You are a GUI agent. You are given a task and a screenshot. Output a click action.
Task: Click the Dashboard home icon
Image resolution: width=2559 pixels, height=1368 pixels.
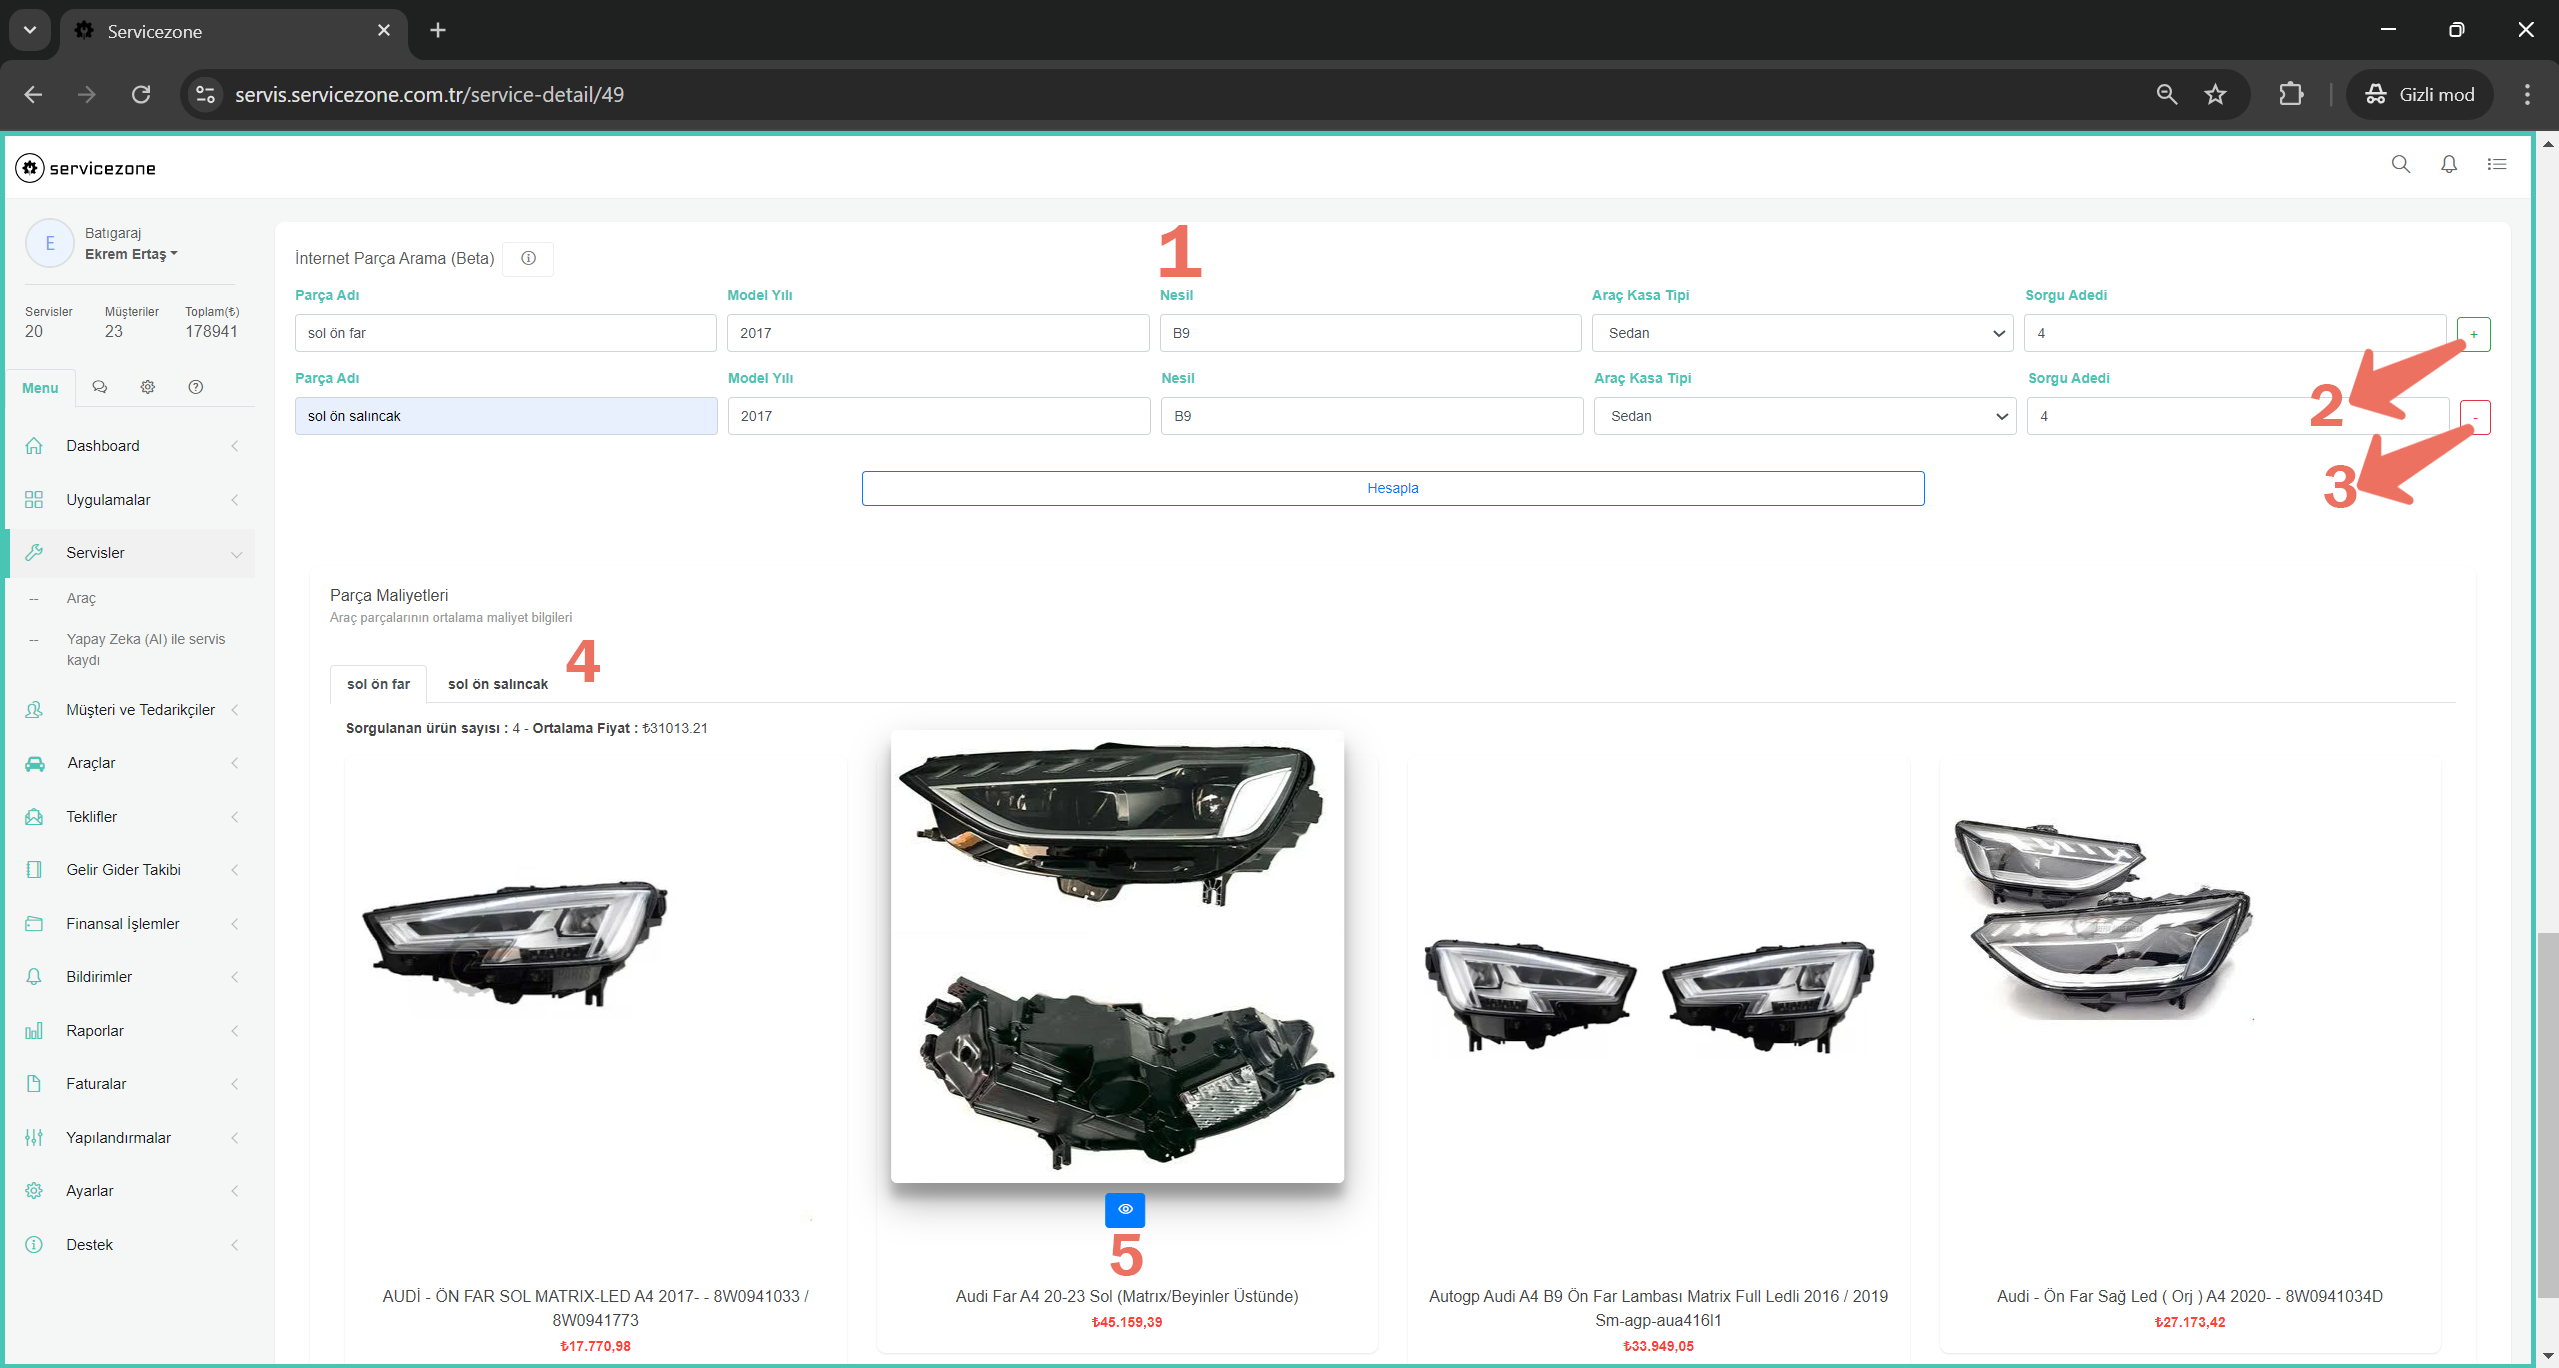[34, 446]
